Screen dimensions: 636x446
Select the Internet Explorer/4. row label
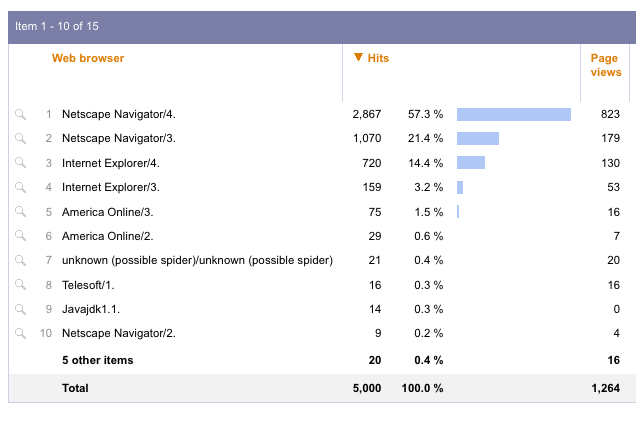(111, 163)
